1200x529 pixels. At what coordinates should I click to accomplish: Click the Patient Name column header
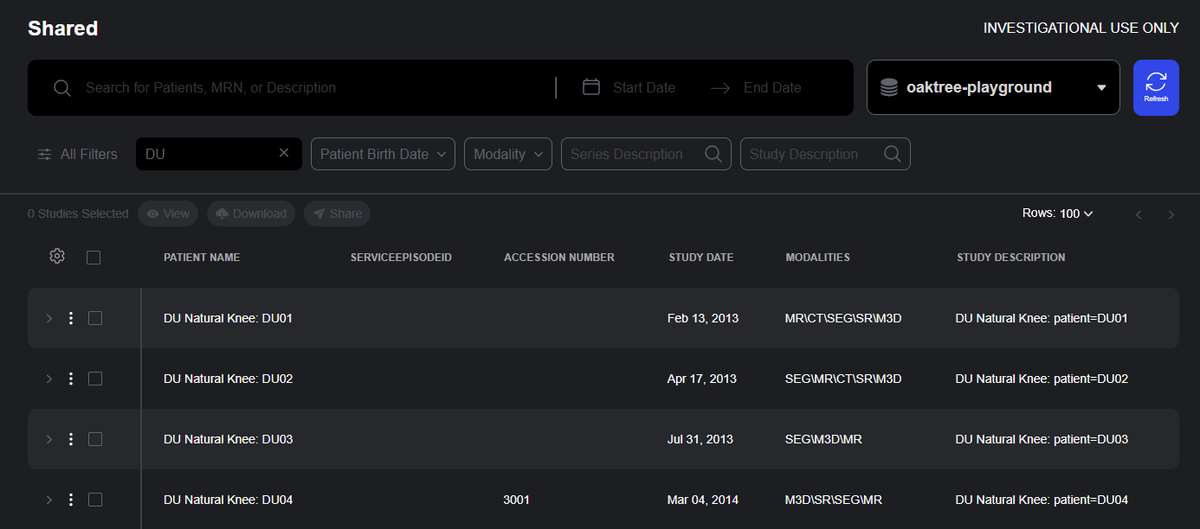[x=202, y=257]
